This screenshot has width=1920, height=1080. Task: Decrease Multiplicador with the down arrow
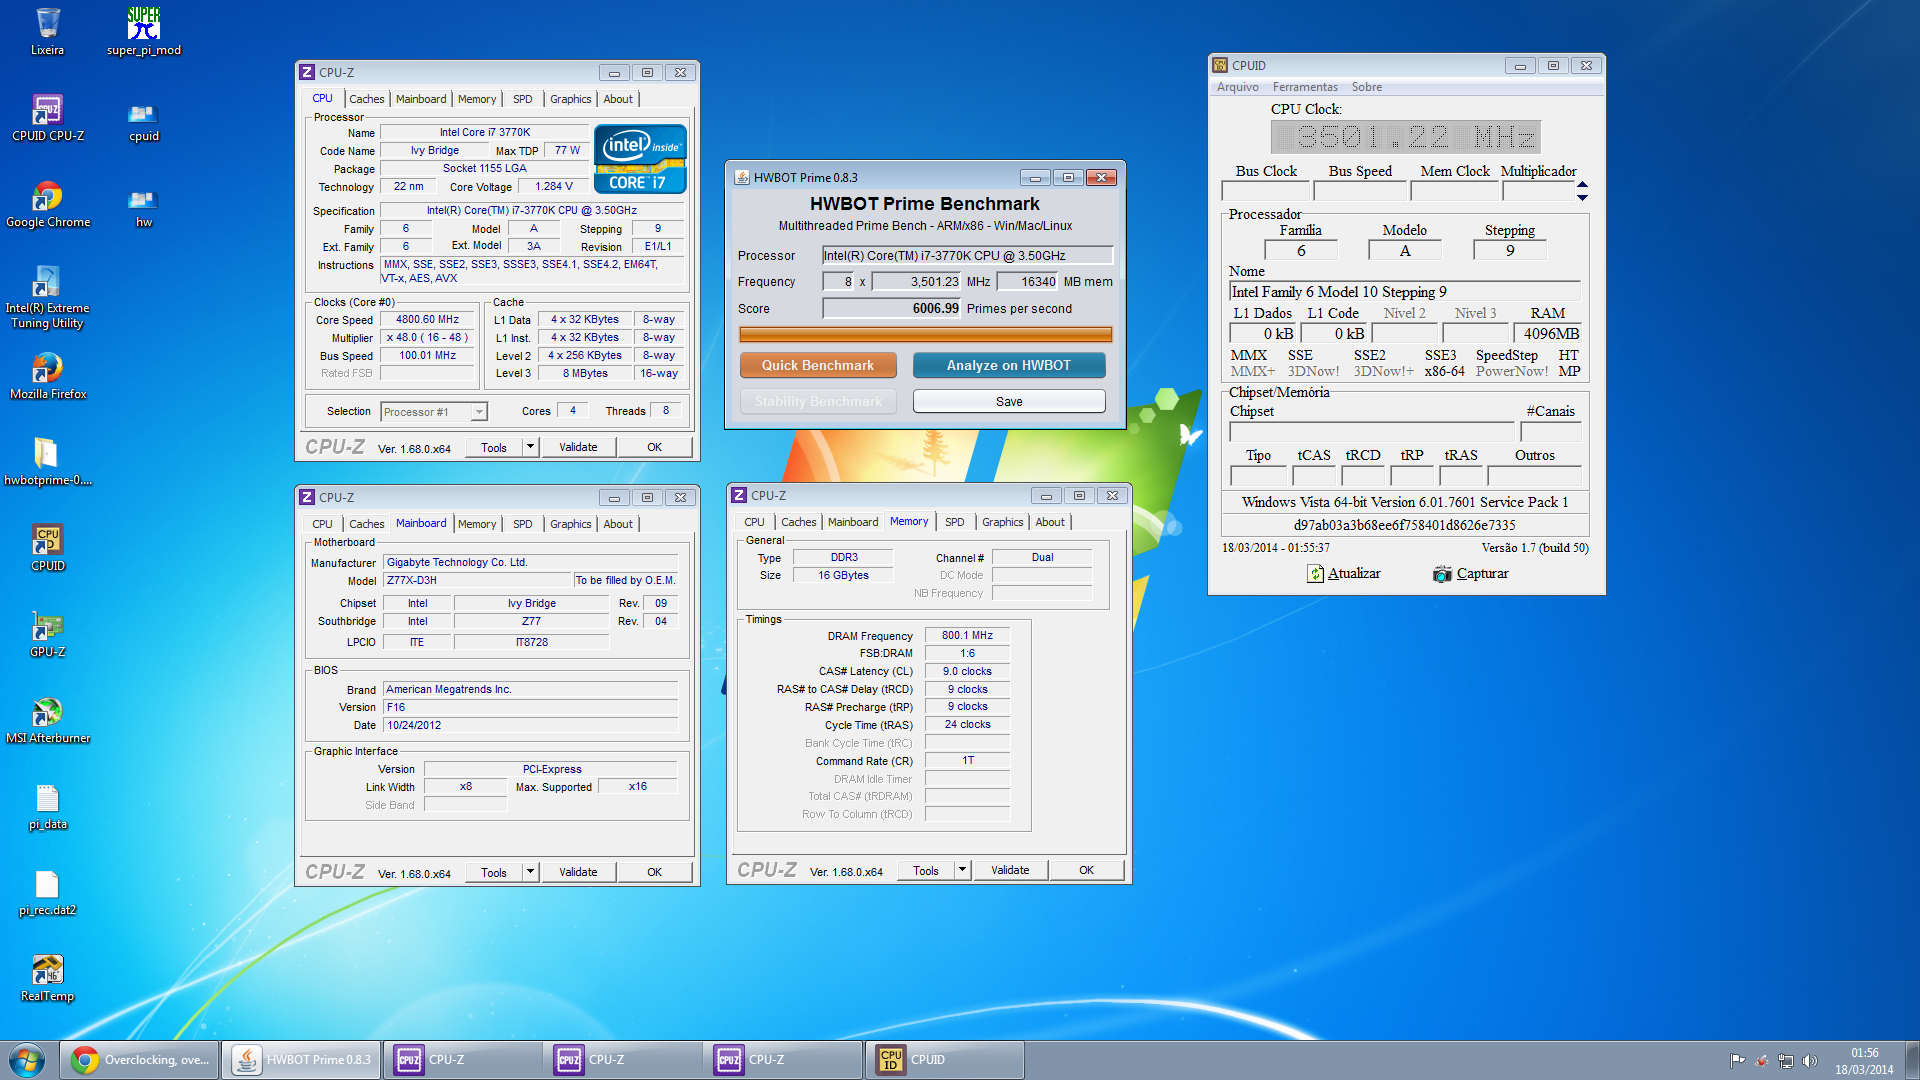(1582, 197)
